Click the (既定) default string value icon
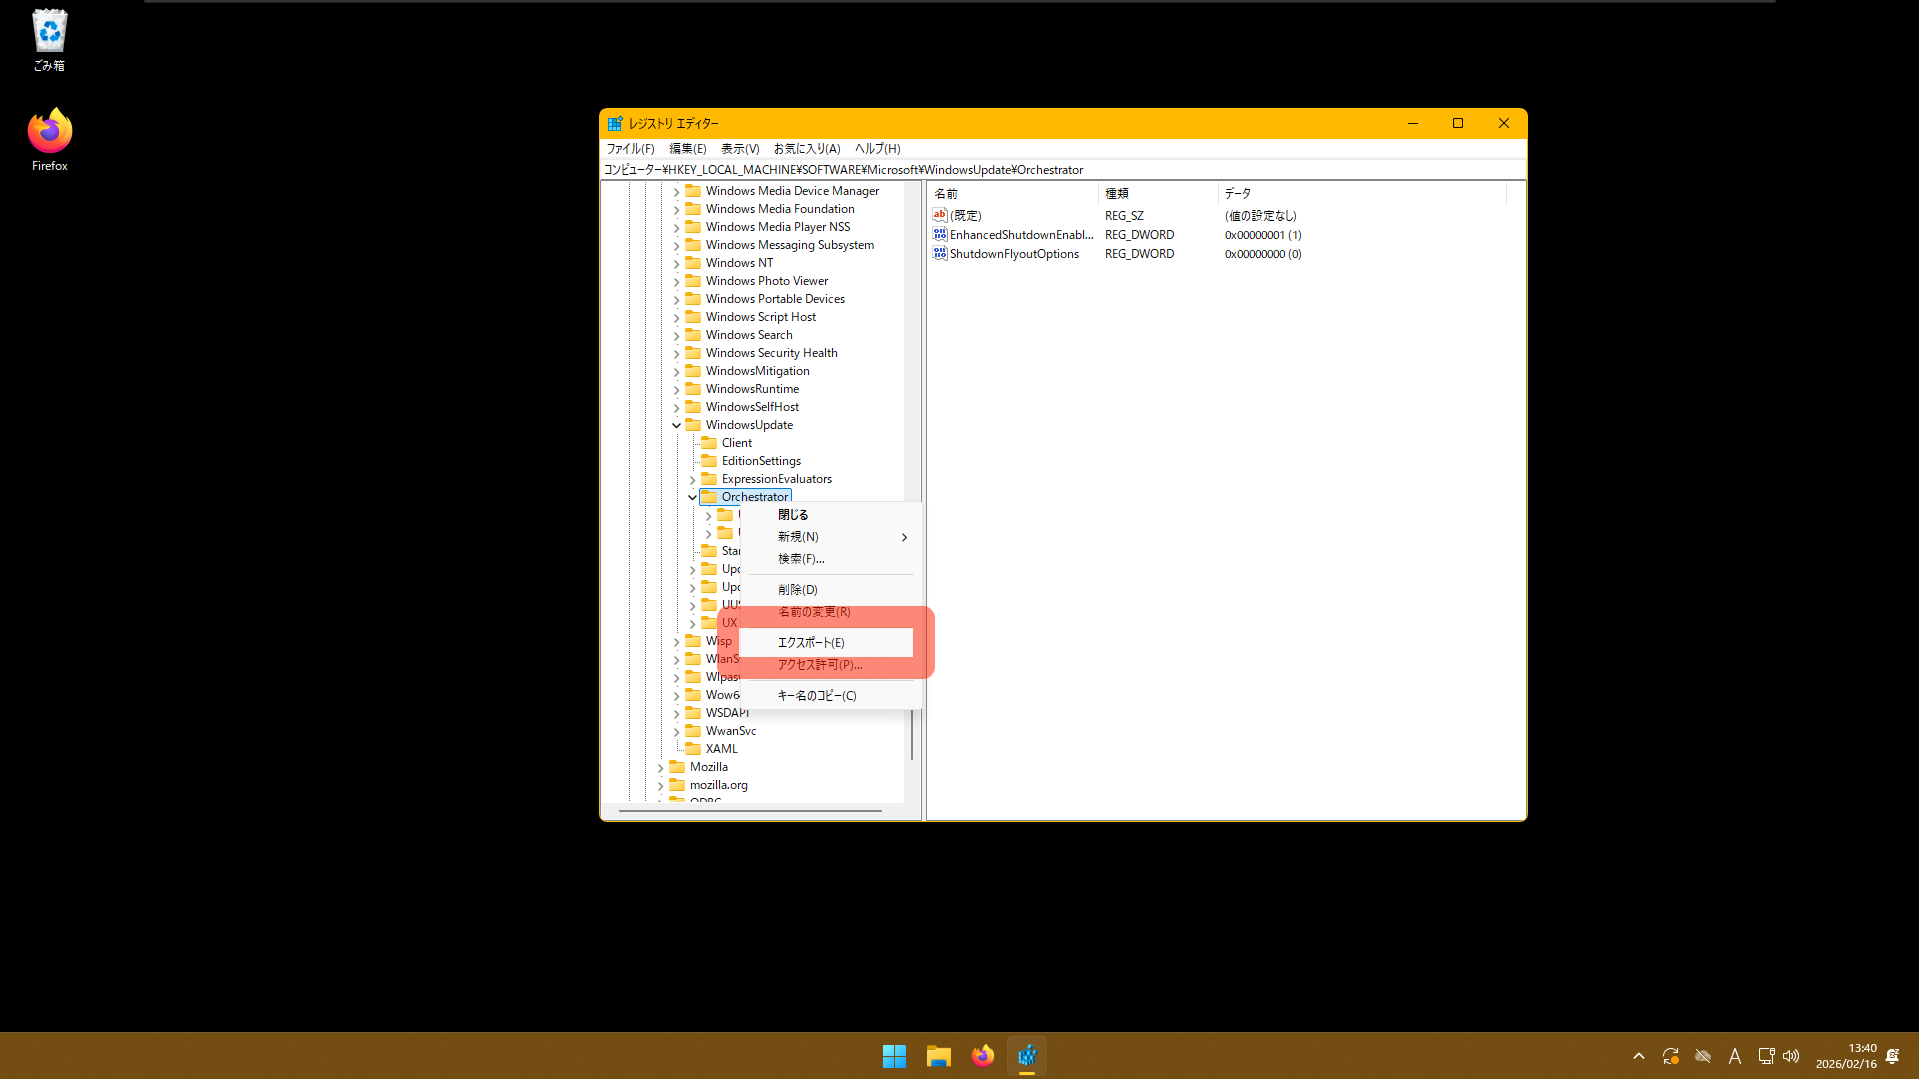The image size is (1919, 1079). click(939, 216)
